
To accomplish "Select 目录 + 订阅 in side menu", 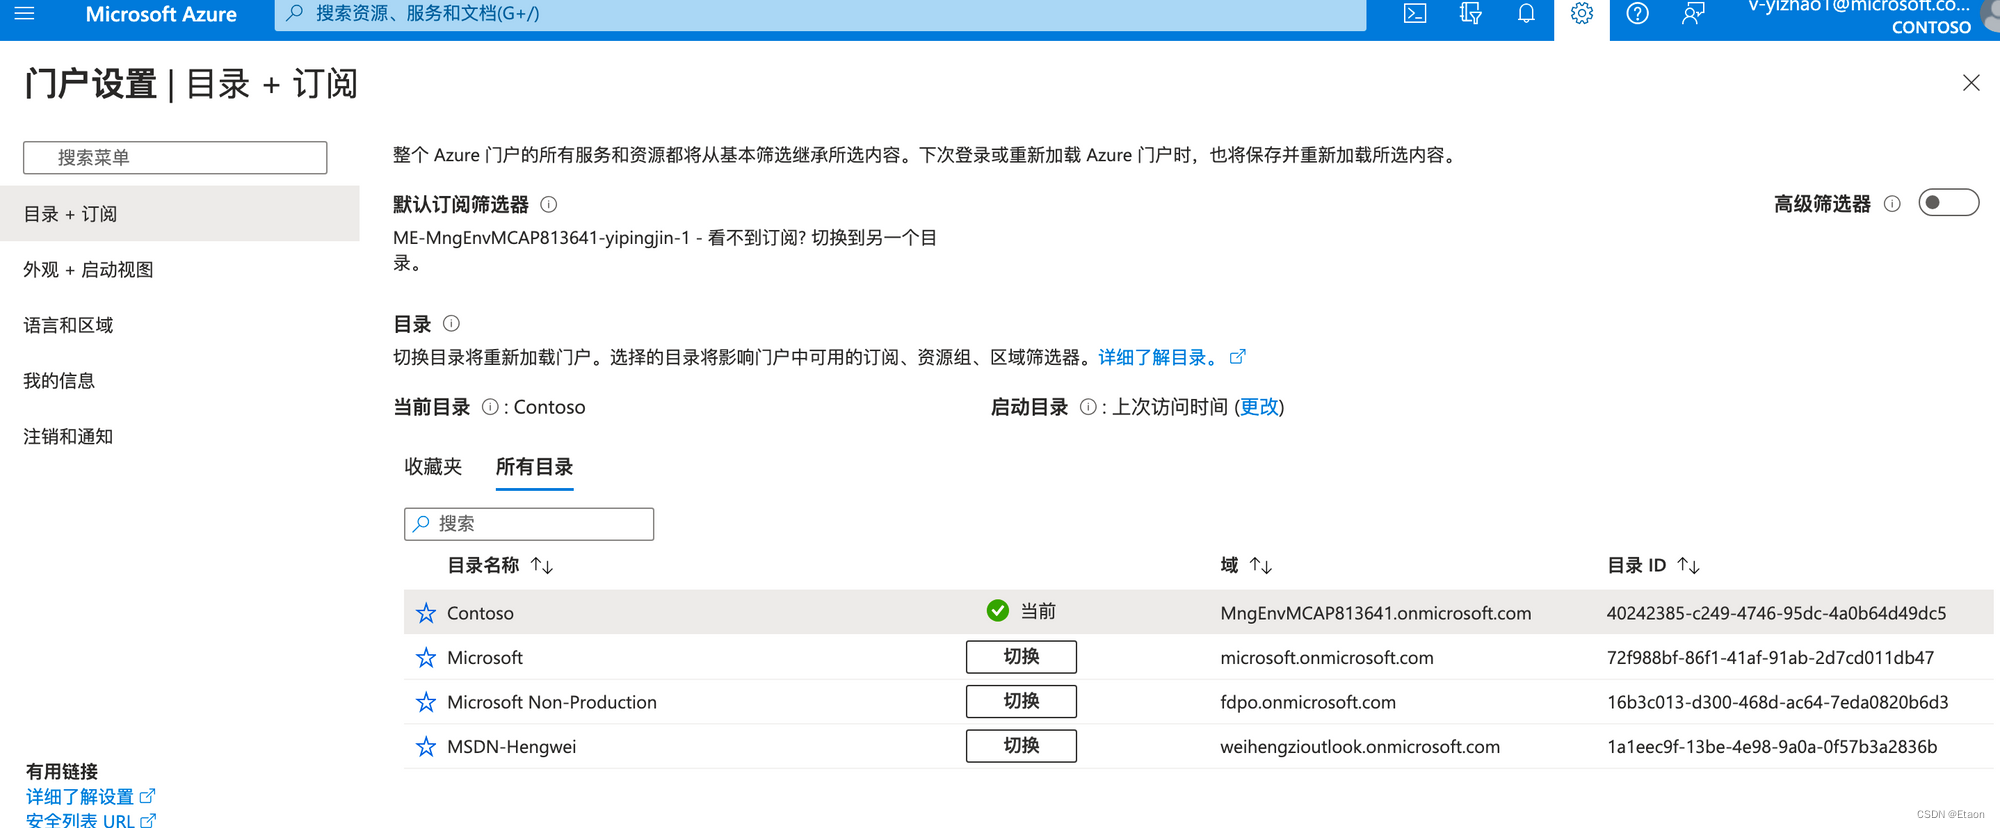I will (180, 214).
